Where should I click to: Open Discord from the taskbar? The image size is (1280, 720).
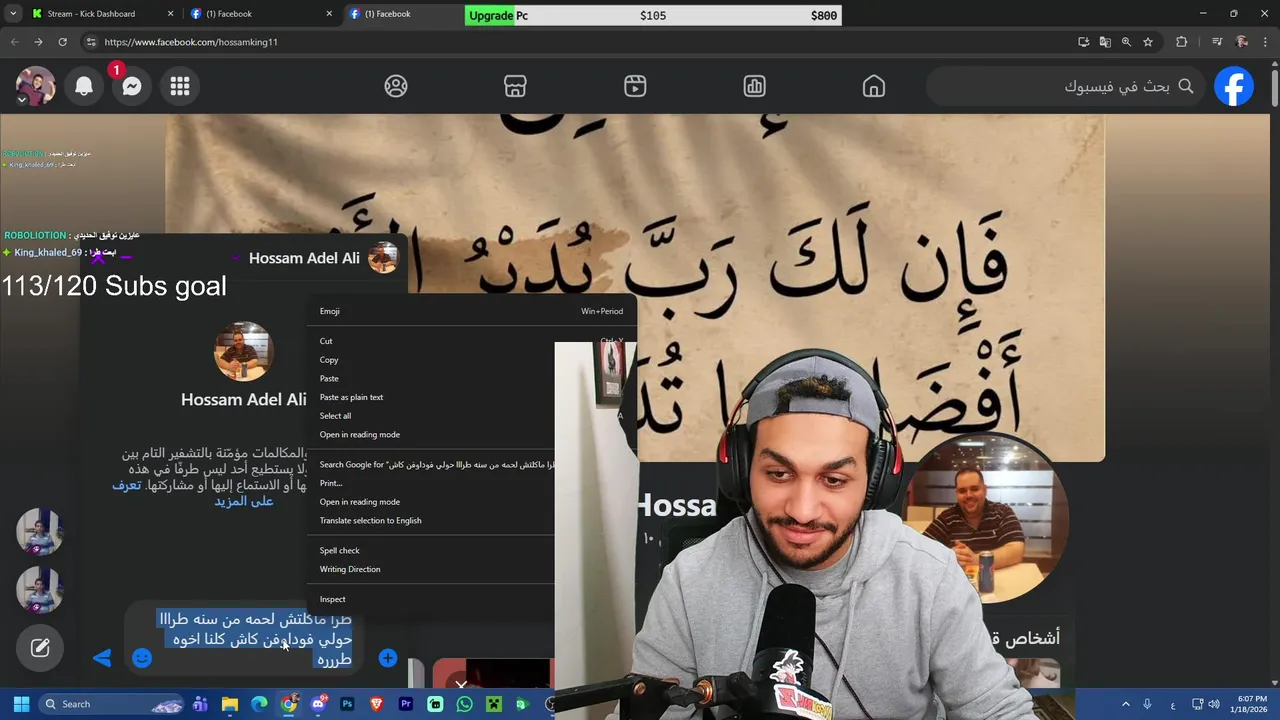[318, 704]
